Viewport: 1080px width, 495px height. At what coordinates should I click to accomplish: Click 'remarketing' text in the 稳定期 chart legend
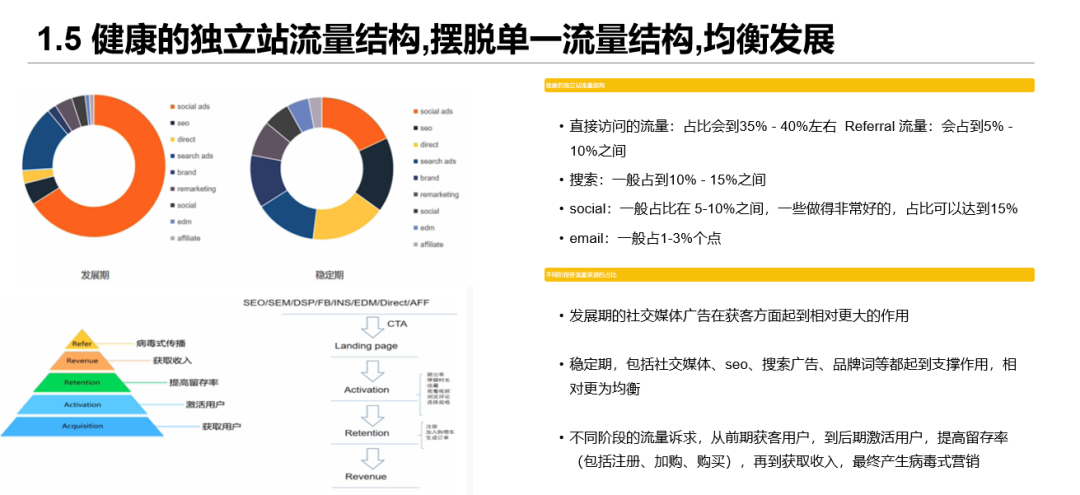point(439,195)
